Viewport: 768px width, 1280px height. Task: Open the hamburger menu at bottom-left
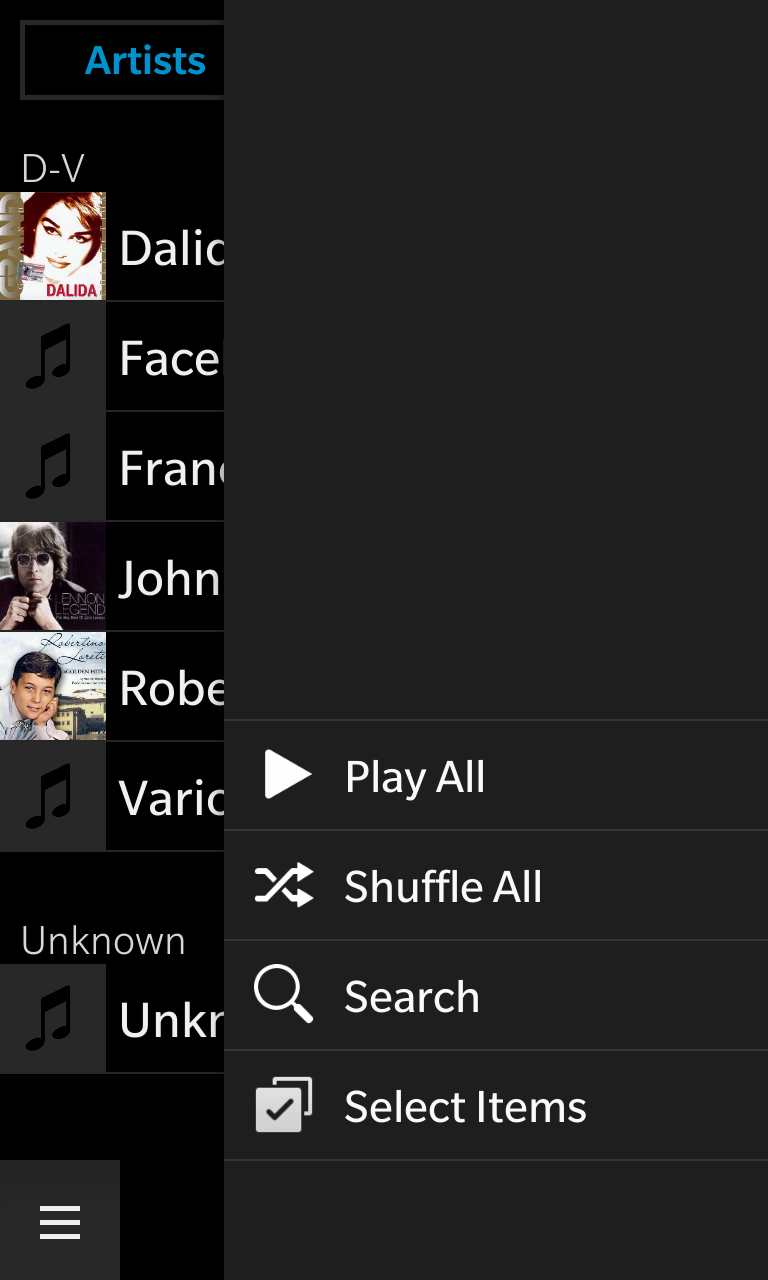pyautogui.click(x=60, y=1222)
